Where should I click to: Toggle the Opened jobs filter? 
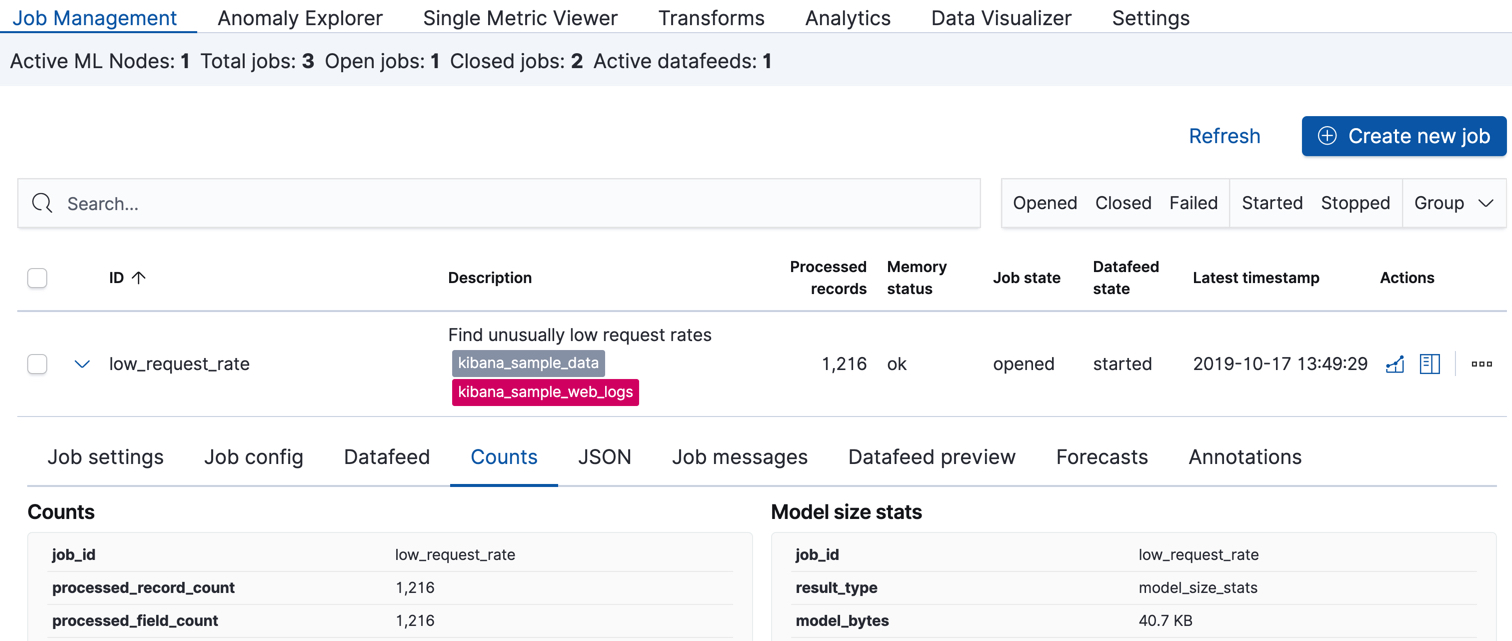1045,203
